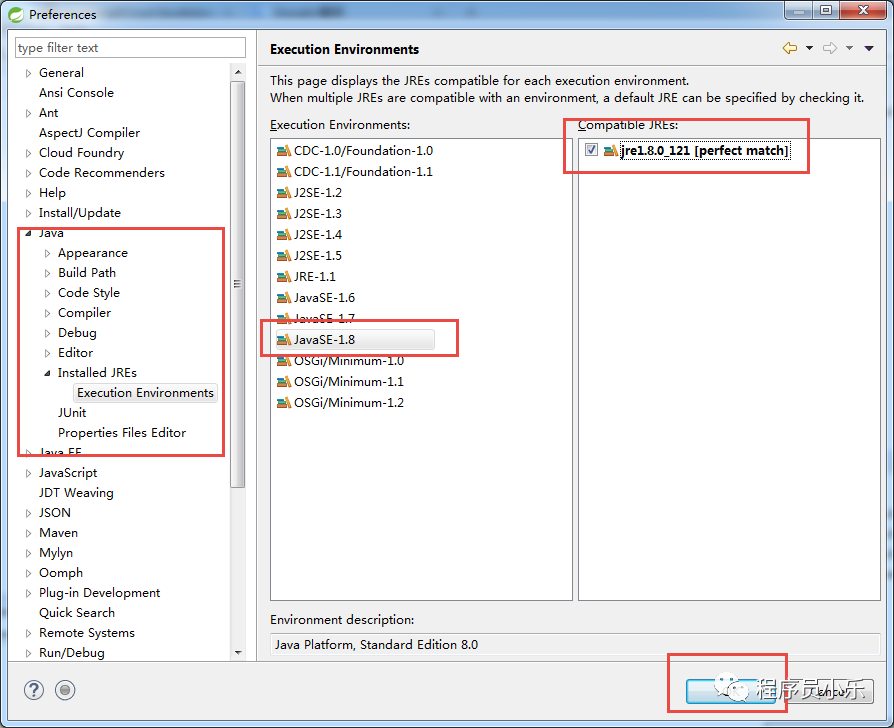Click the Cancel button
The height and width of the screenshot is (728, 894).
(x=830, y=692)
